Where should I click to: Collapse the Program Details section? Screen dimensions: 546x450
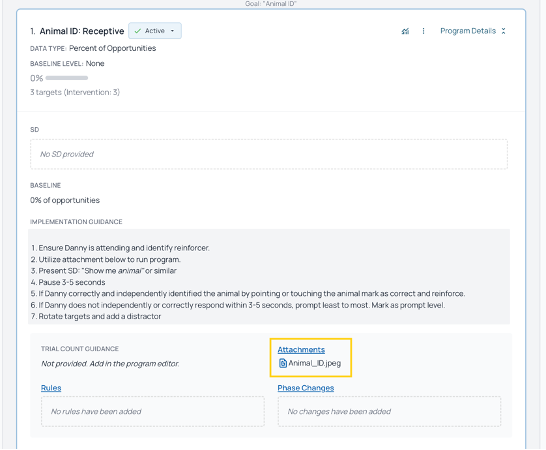(x=473, y=31)
